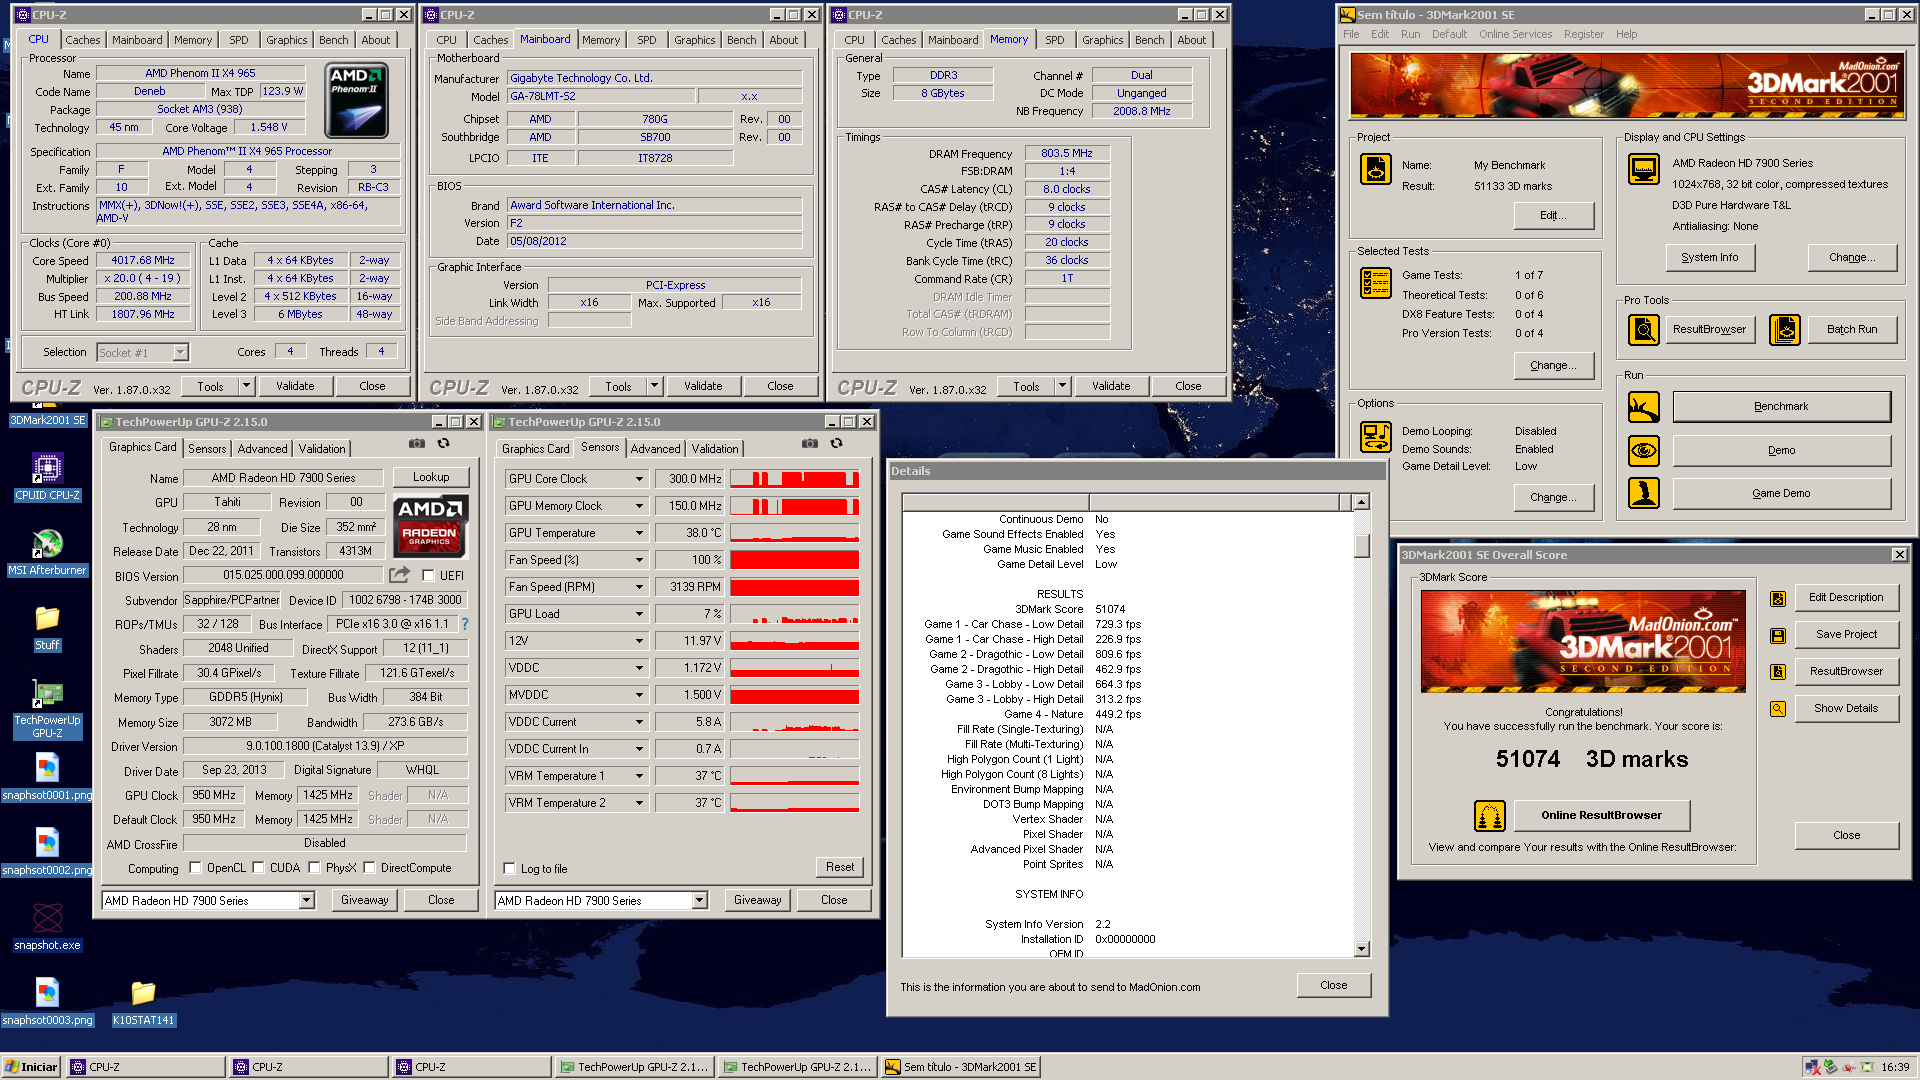Expand the GPU selector in GPU-Z Sensors window
Image resolution: width=1920 pixels, height=1080 pixels.
pos(699,901)
